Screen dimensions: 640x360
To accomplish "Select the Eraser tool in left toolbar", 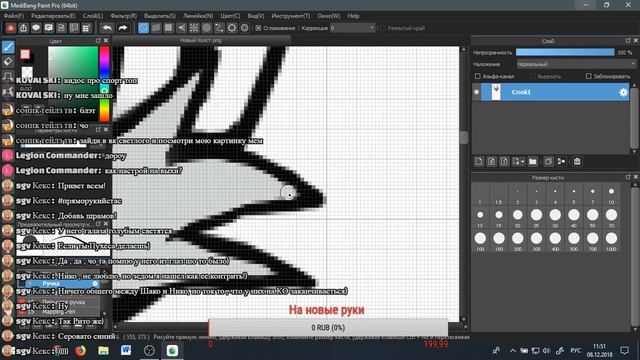I will 8,62.
